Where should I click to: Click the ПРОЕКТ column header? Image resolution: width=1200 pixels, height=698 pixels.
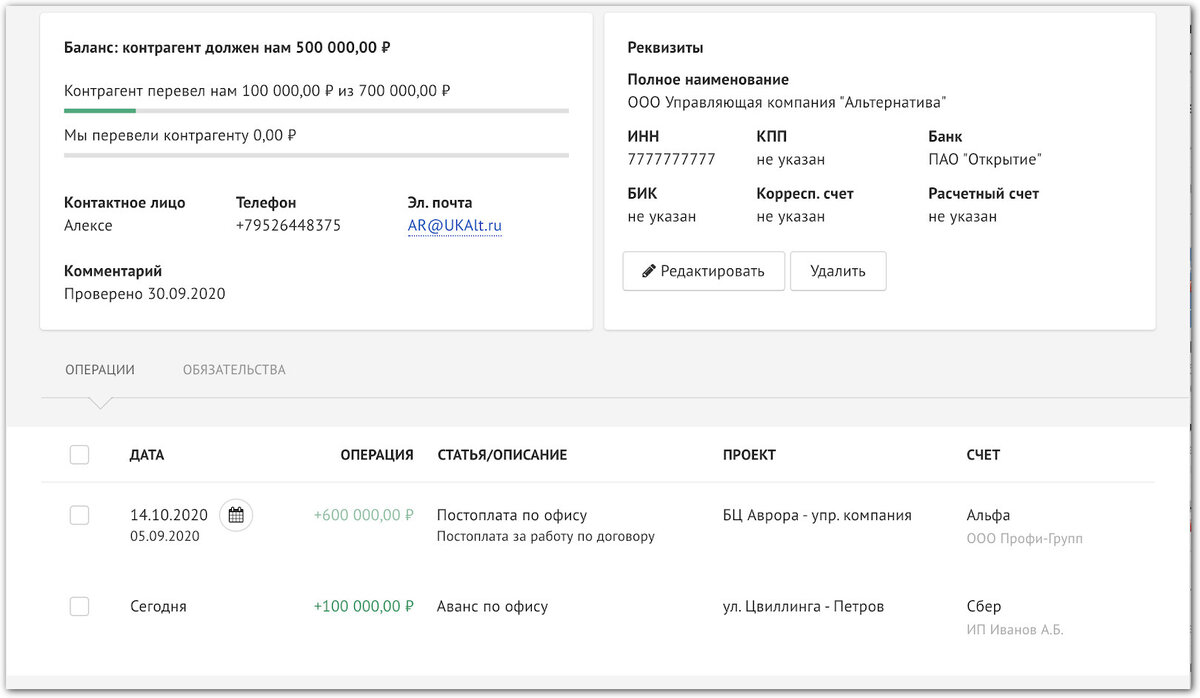pyautogui.click(x=749, y=455)
